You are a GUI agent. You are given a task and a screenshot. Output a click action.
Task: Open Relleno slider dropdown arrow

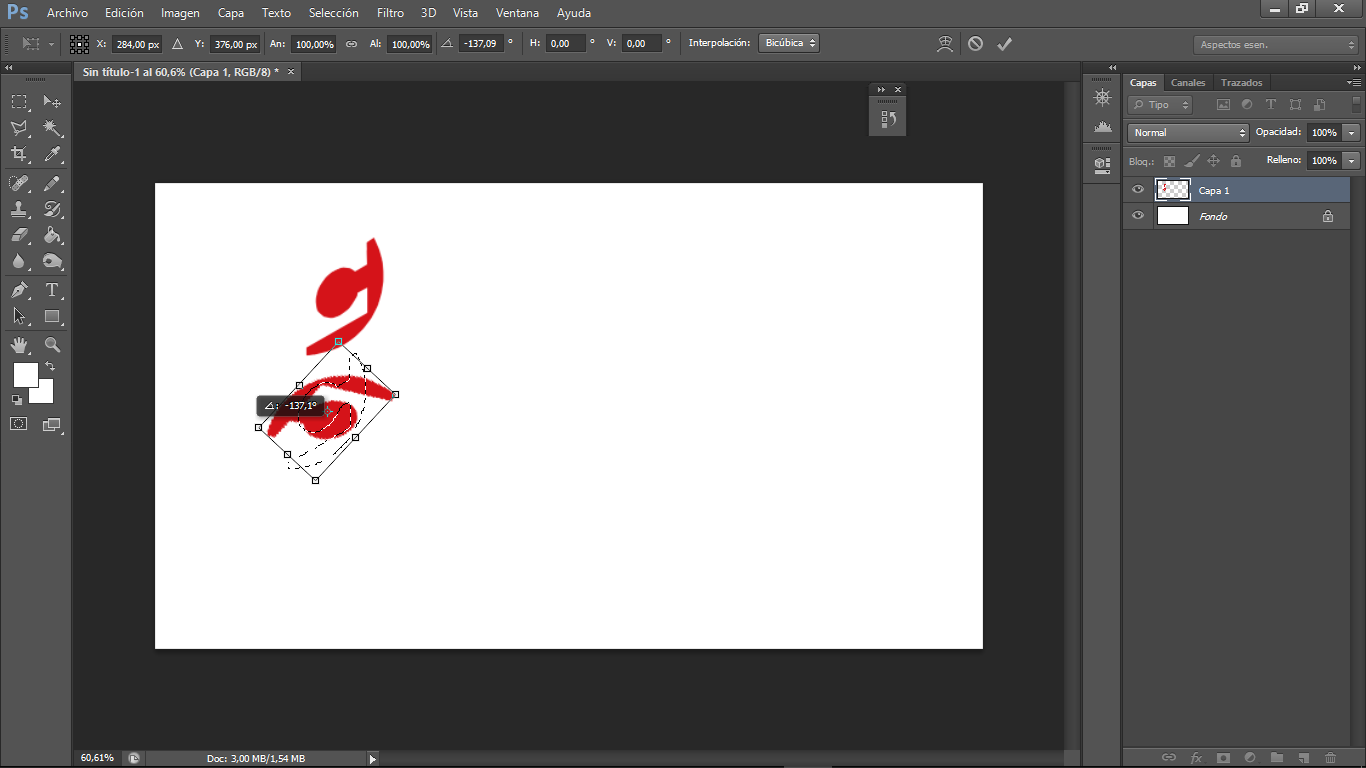[x=1352, y=160]
